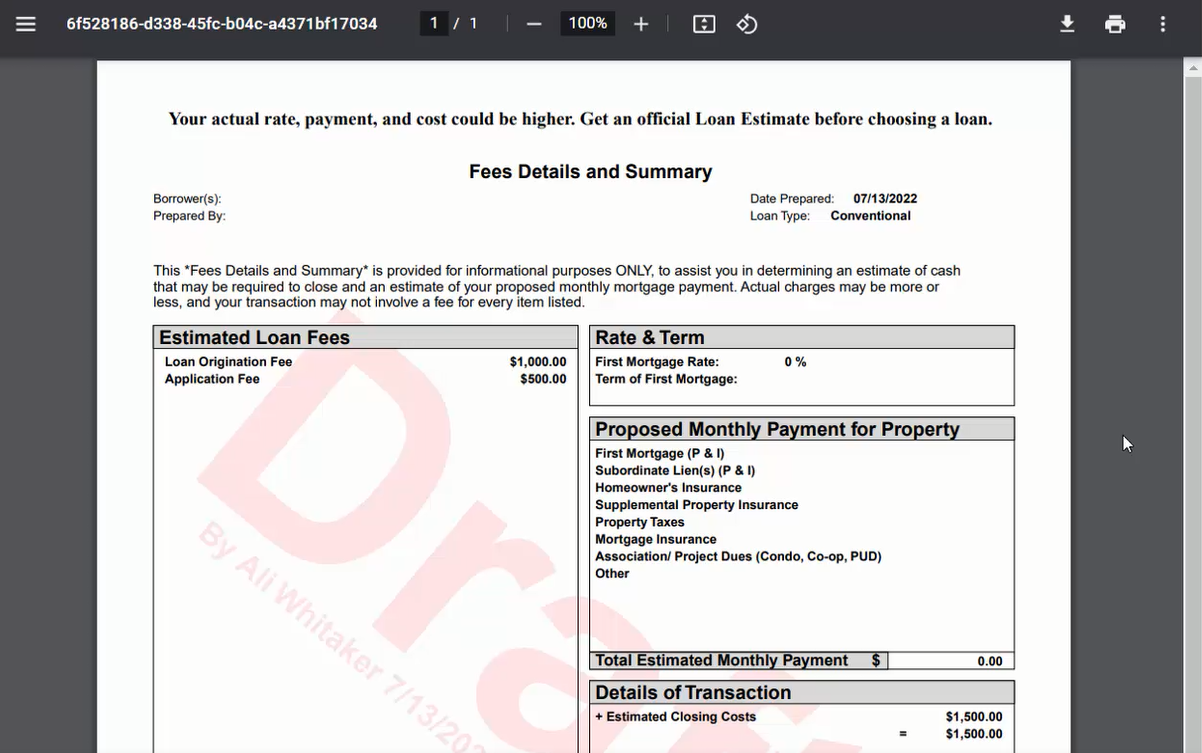Click the Fees Details and Summary heading
This screenshot has width=1202, height=753.
point(590,171)
